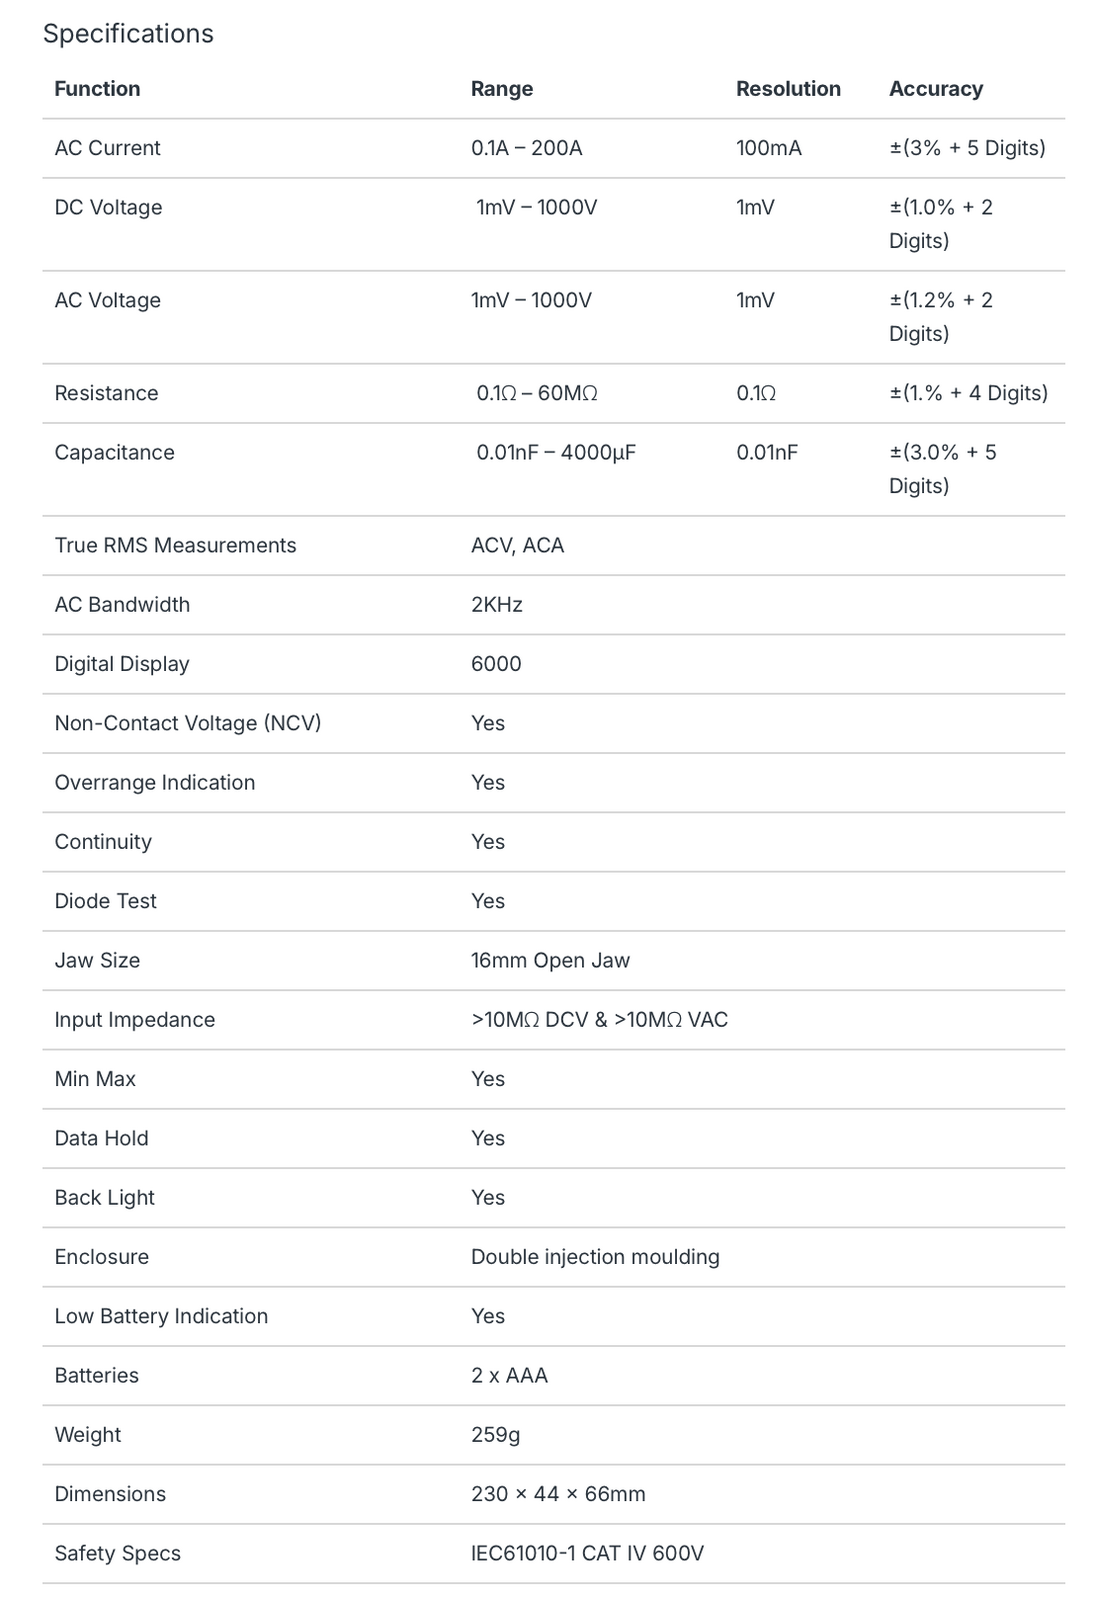Click the AC Bandwidth 2KHz value

pos(497,604)
